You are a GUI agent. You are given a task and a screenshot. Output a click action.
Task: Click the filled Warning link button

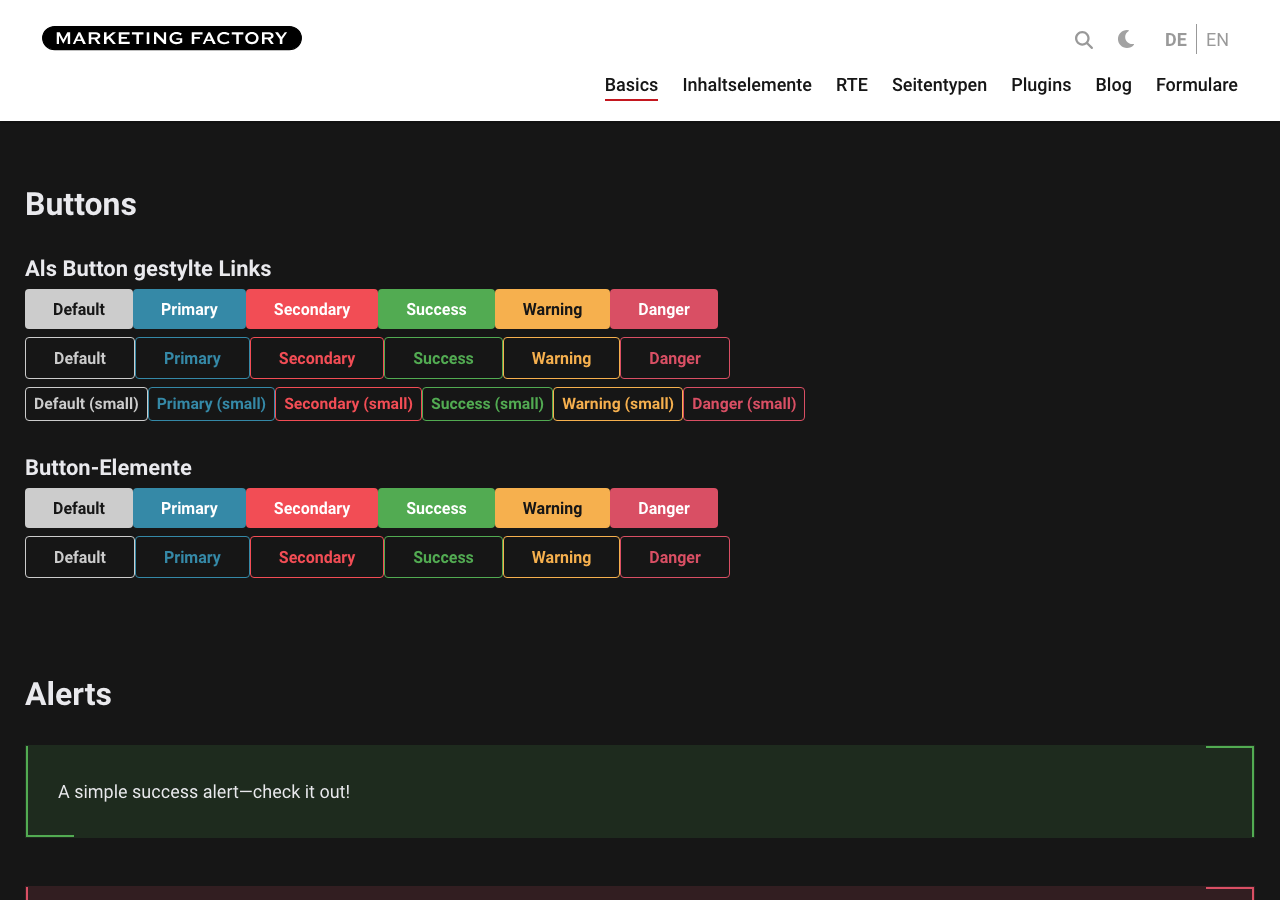552,309
